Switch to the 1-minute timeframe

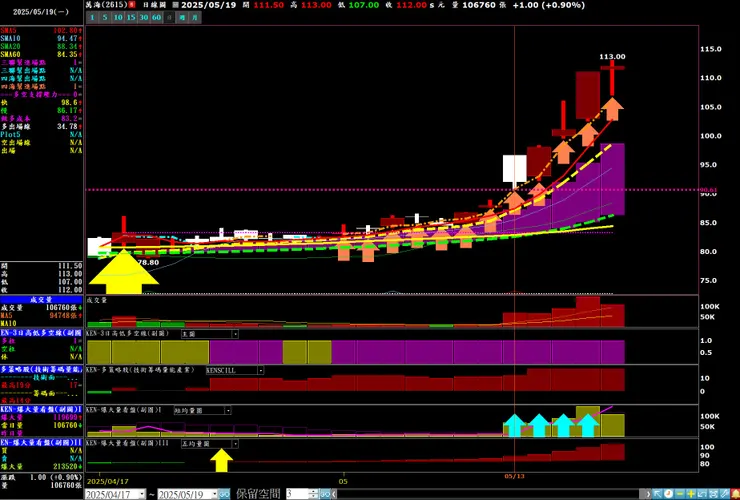coord(92,17)
